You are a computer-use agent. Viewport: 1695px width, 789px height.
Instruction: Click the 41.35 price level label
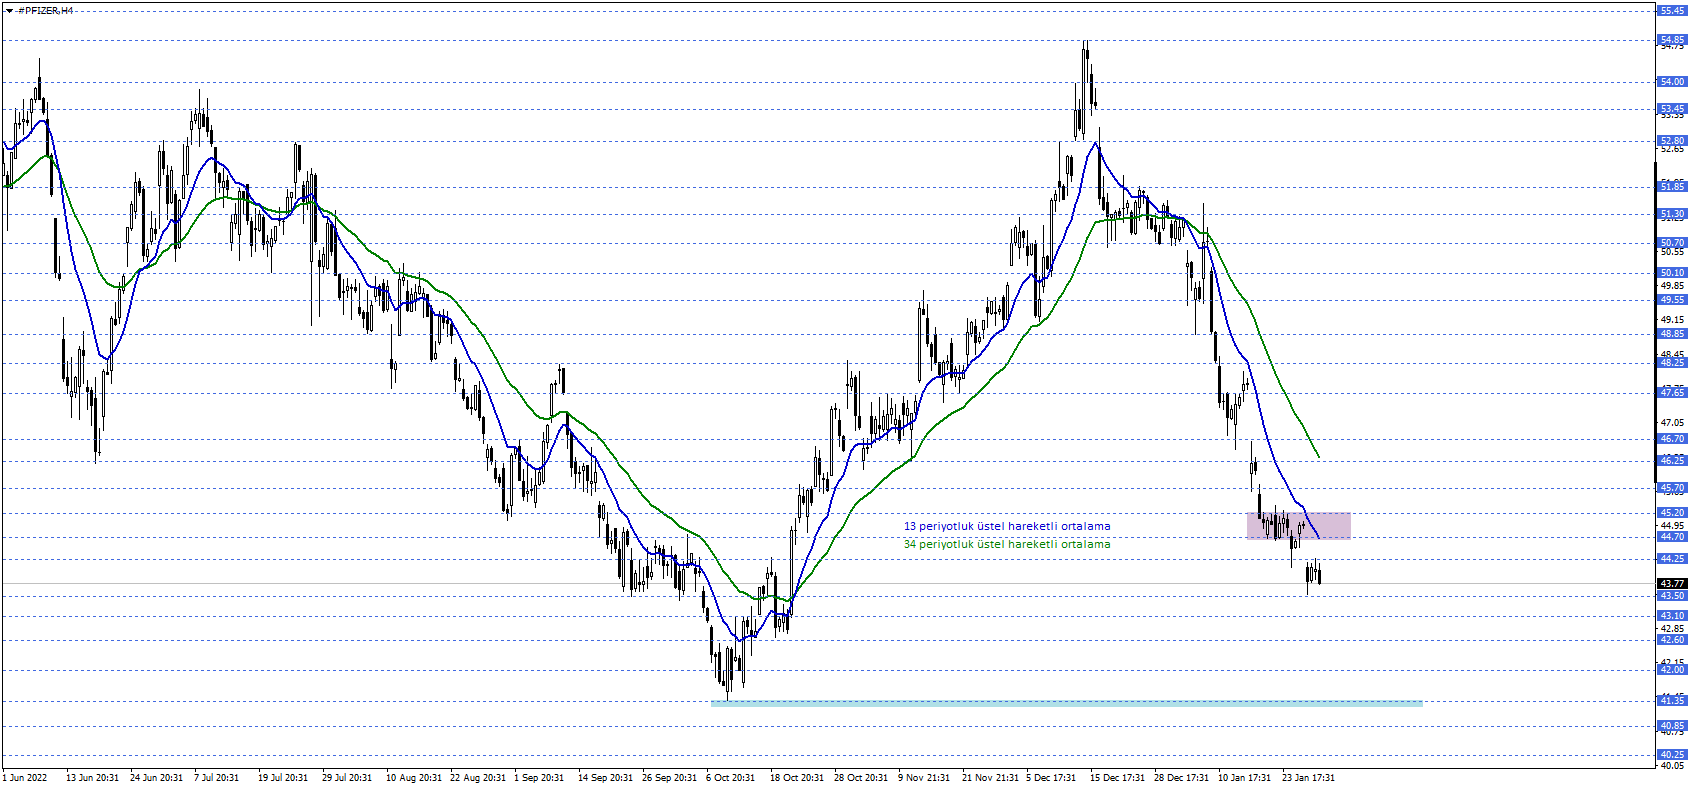pyautogui.click(x=1671, y=701)
